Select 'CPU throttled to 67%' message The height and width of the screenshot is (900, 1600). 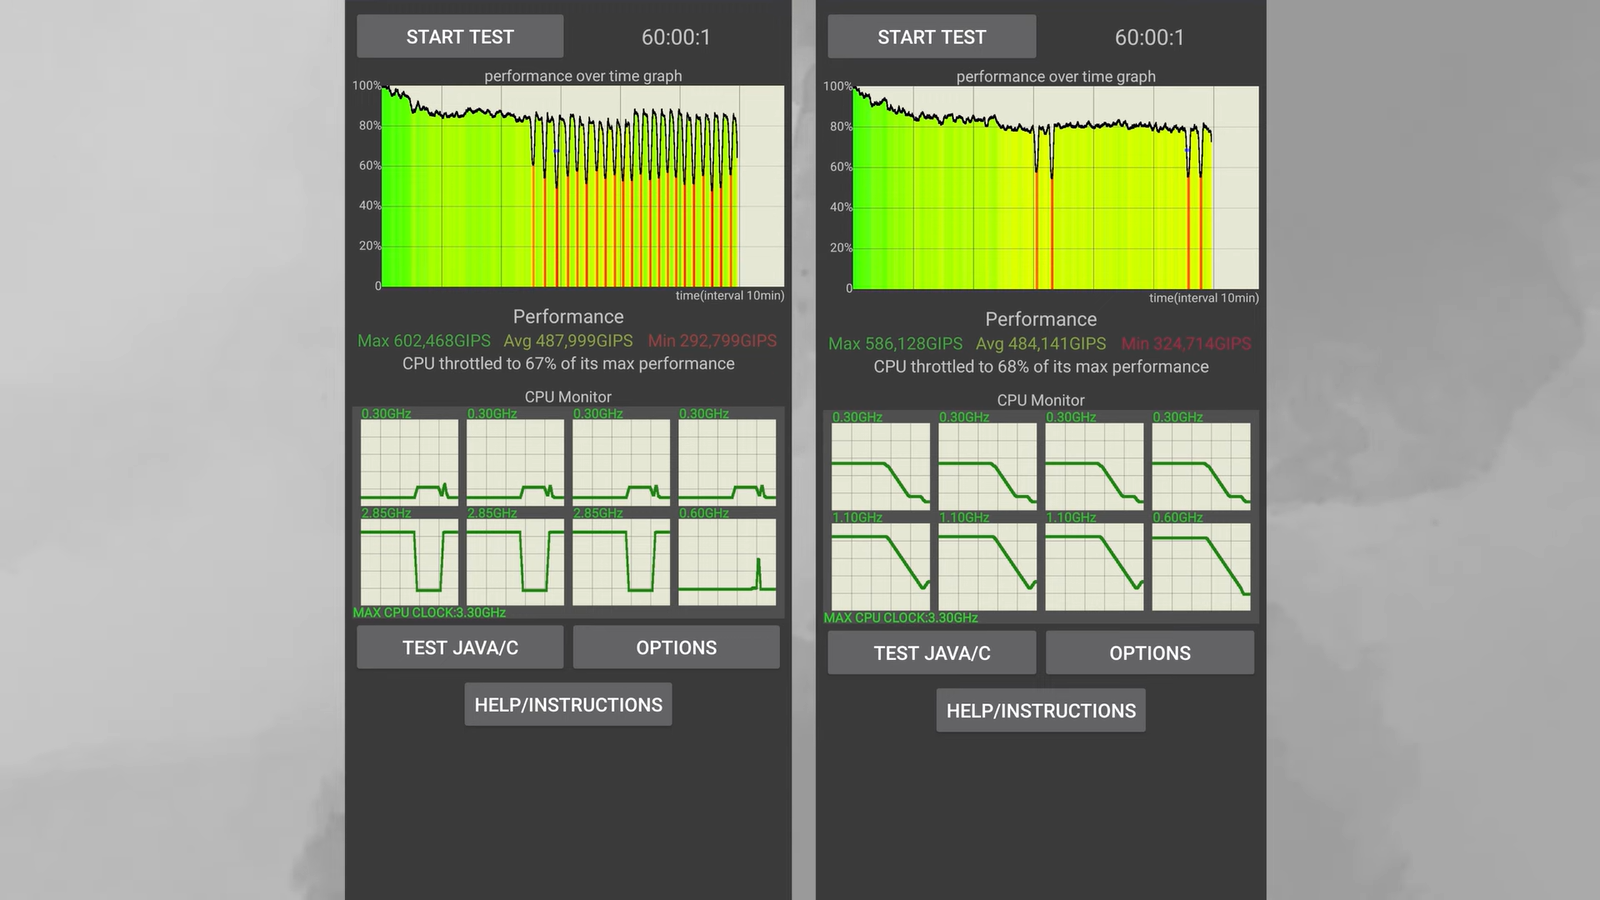(x=568, y=364)
